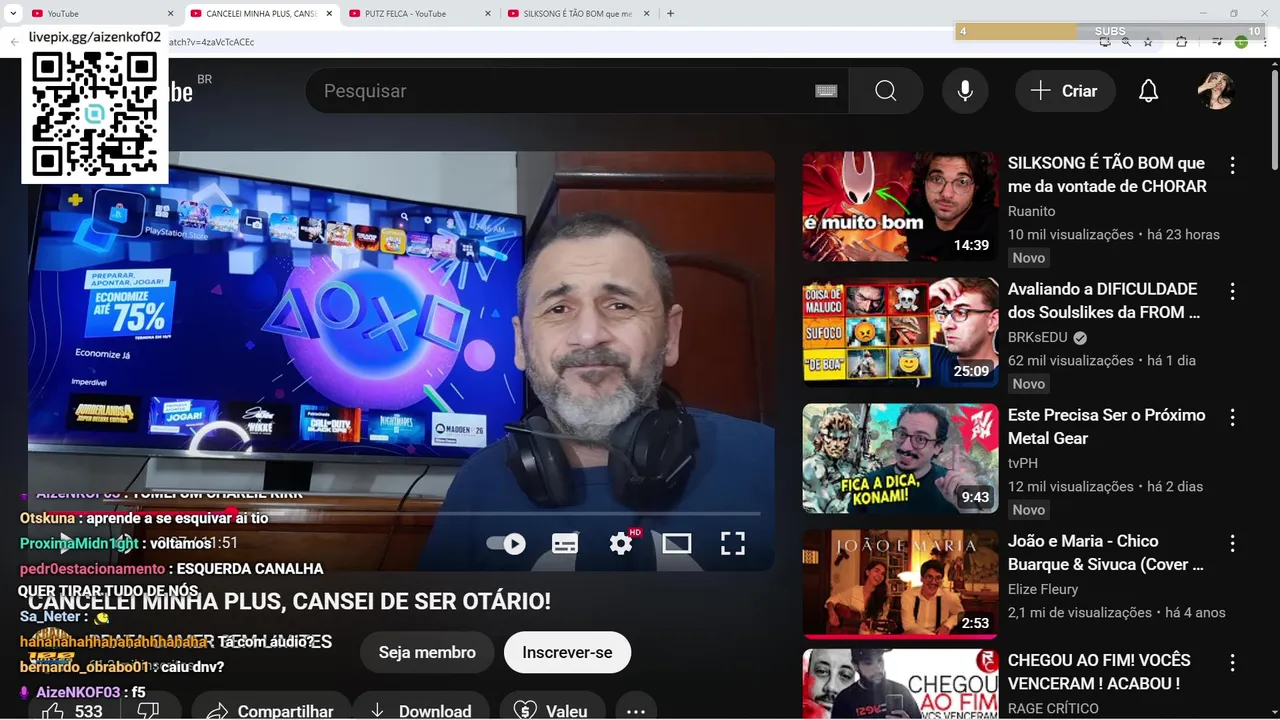Close the SILKSONG É TÃO BOM tab
Screen dimensions: 1280x720
646,13
